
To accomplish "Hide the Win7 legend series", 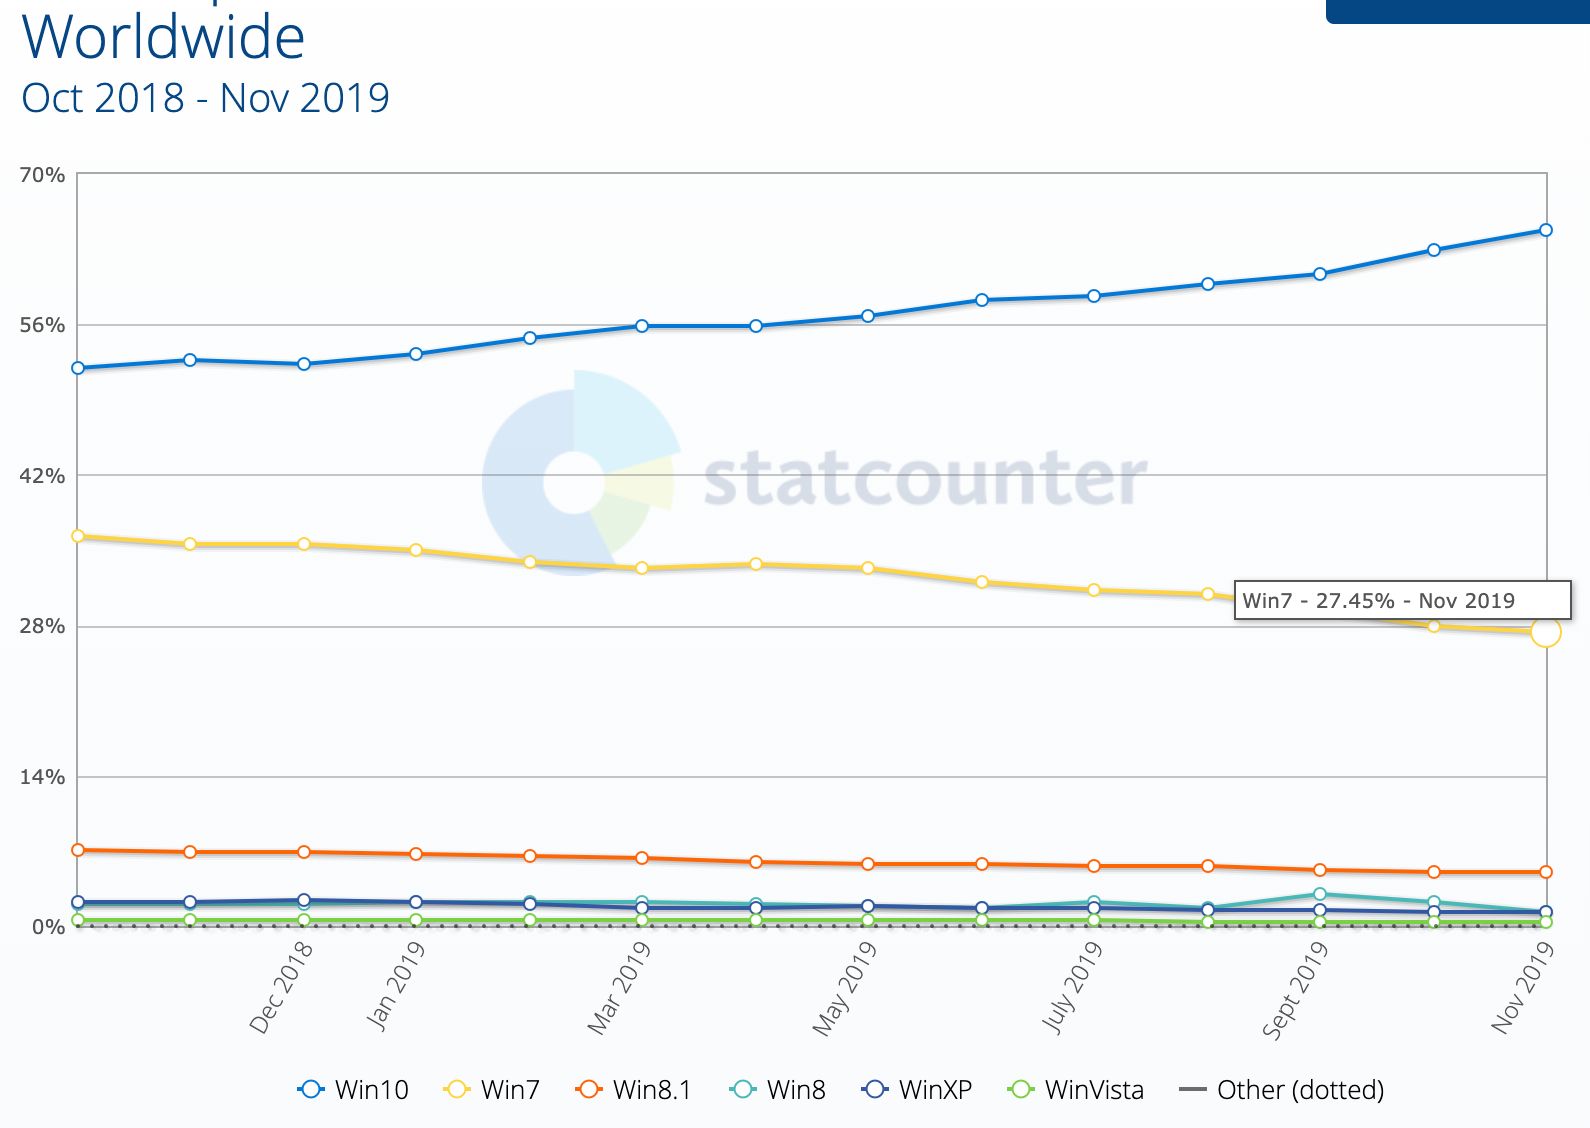I will pyautogui.click(x=491, y=1090).
